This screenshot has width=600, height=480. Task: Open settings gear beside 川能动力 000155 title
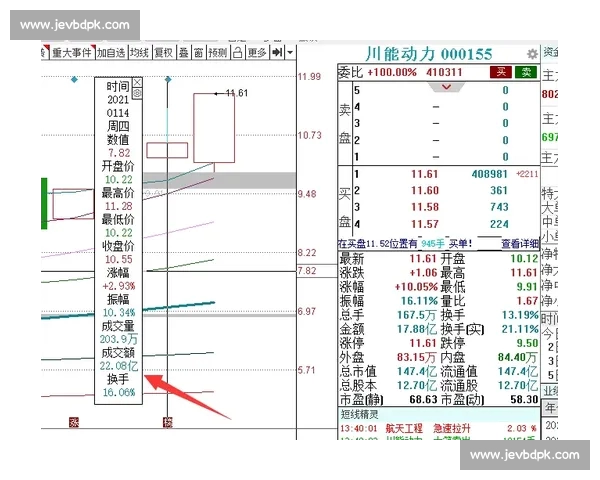click(x=532, y=54)
